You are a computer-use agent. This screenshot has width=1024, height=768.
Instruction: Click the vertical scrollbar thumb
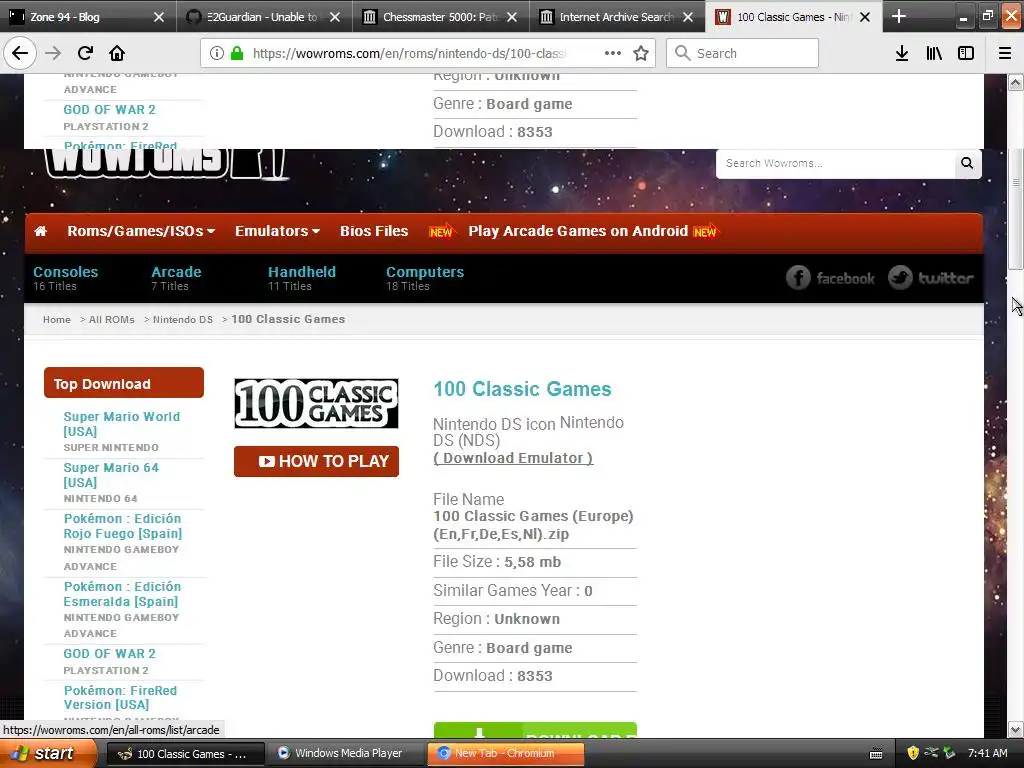pyautogui.click(x=1015, y=209)
